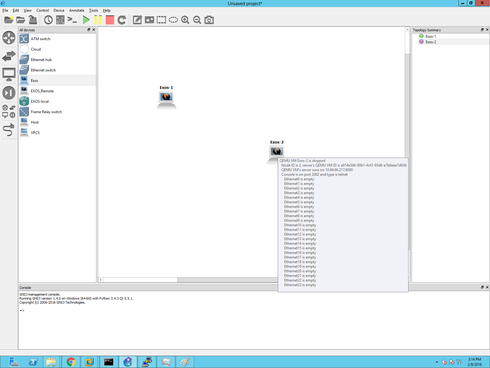
Task: Select Exos-1 in Topology Summary
Action: [x=431, y=36]
